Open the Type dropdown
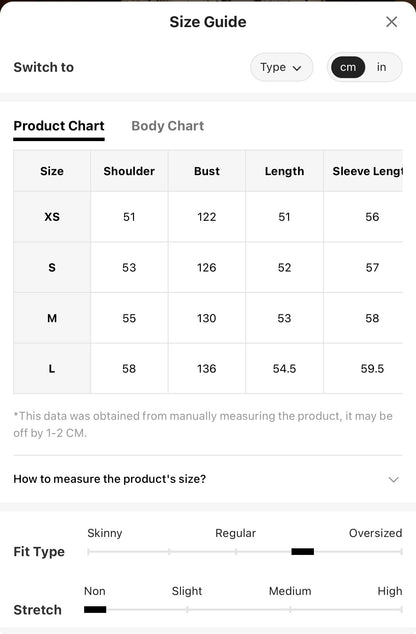The height and width of the screenshot is (634, 416). click(x=281, y=67)
